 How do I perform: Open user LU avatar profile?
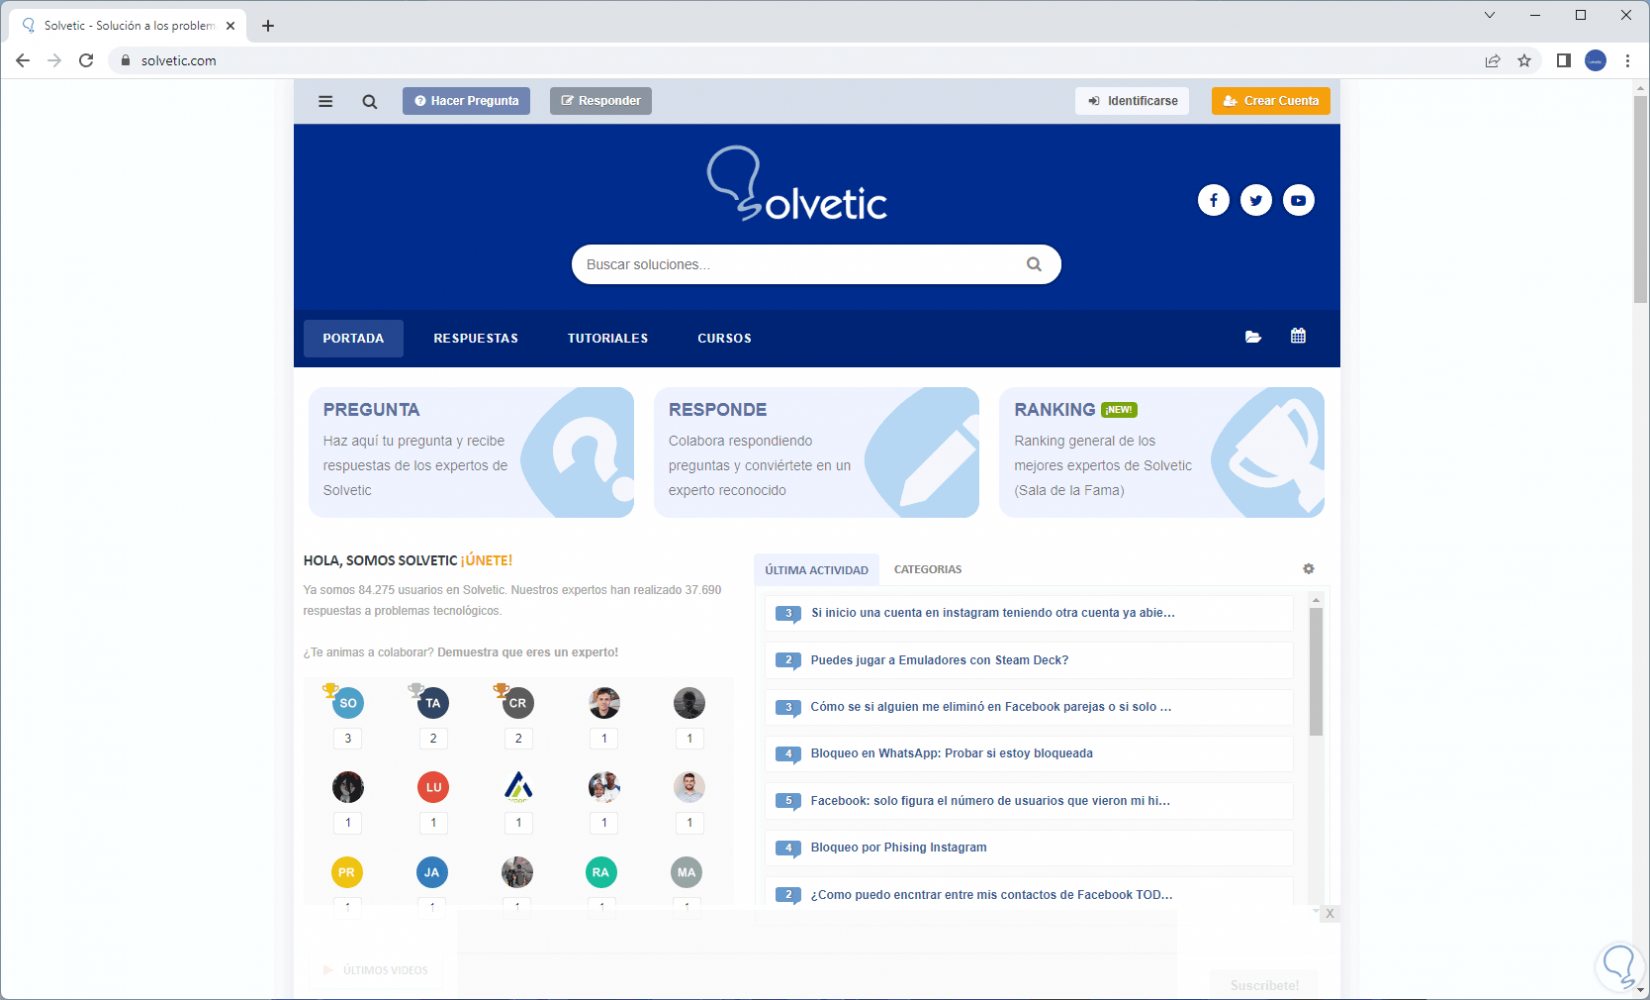click(x=433, y=787)
